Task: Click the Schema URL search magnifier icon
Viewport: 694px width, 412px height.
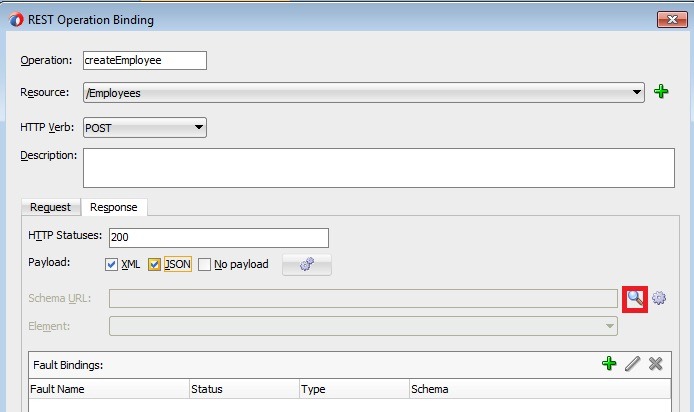Action: [635, 298]
